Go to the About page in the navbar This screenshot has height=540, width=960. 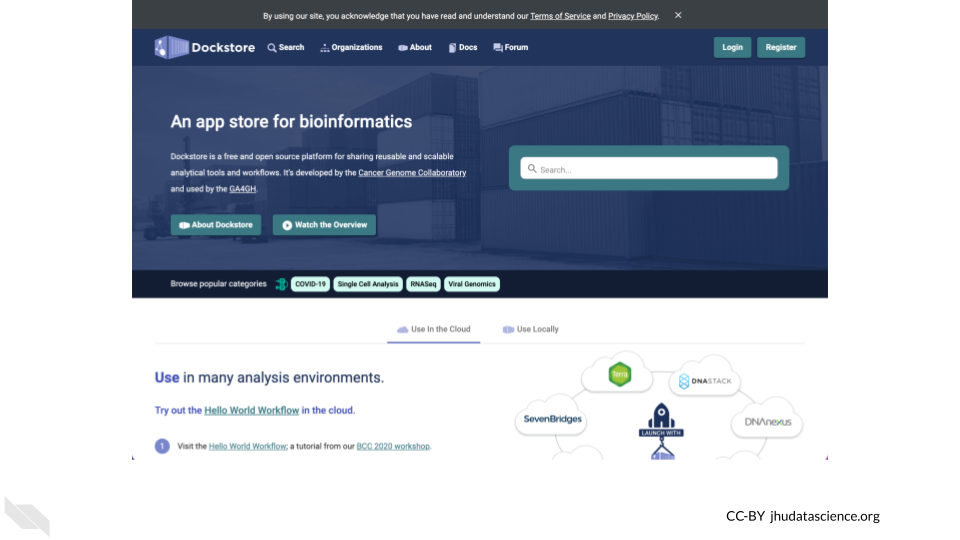coord(415,47)
